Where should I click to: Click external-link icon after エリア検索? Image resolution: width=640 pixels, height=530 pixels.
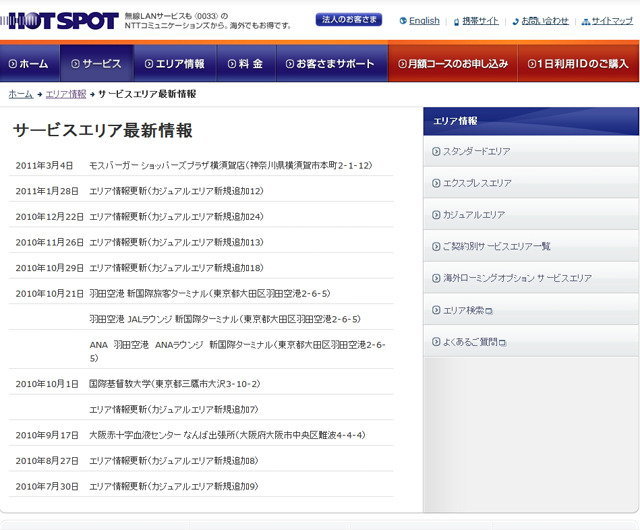[489, 311]
